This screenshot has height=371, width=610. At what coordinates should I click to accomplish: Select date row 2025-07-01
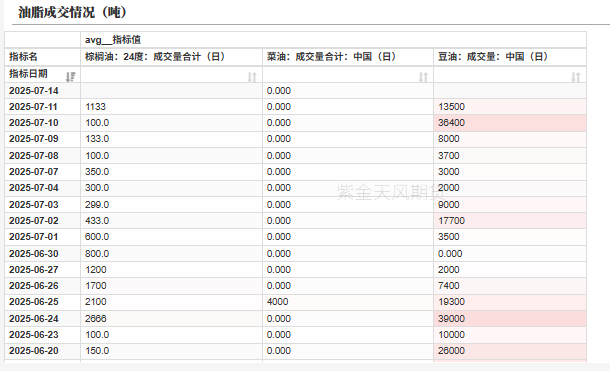(x=34, y=237)
